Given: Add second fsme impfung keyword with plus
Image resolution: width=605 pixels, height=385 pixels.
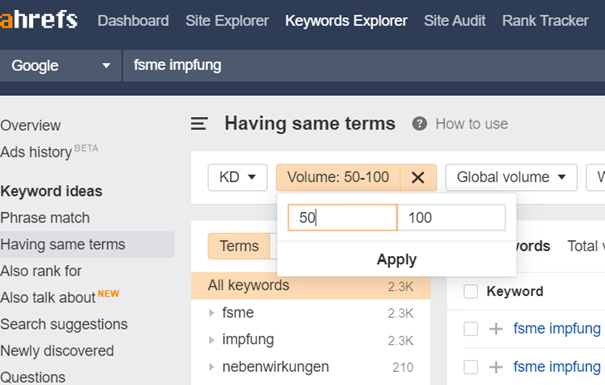Looking at the screenshot, I should tap(496, 367).
